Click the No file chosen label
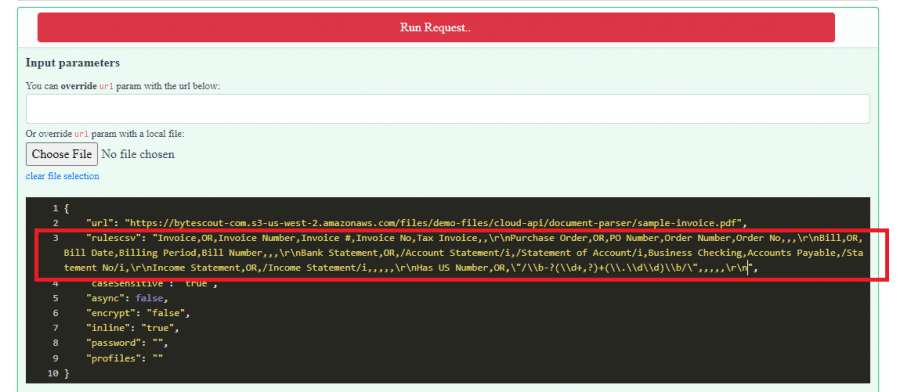900x392 pixels. click(x=138, y=154)
